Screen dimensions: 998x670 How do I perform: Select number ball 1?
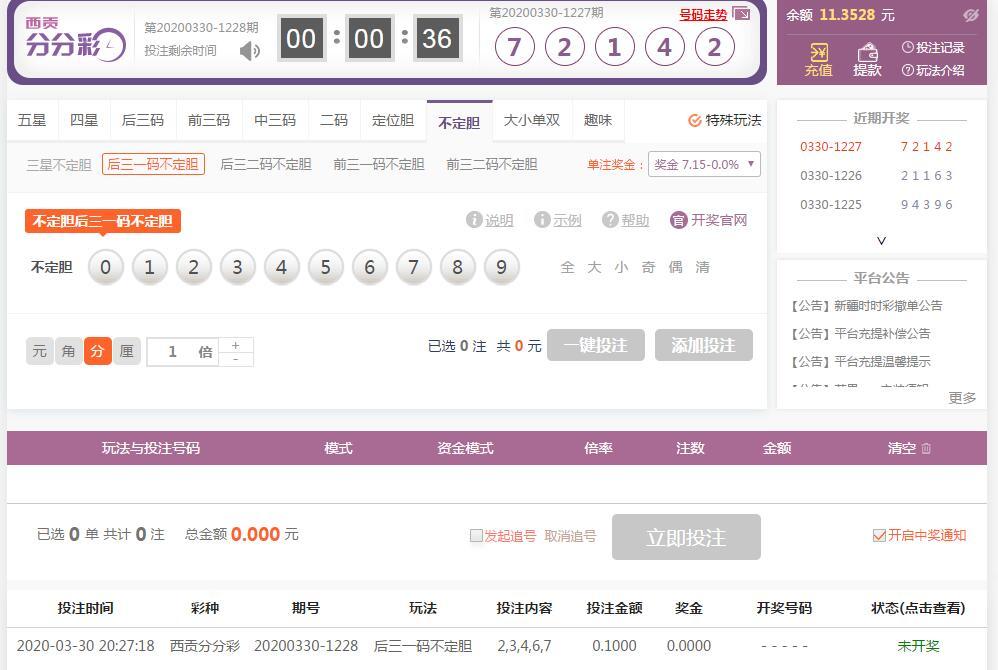150,267
